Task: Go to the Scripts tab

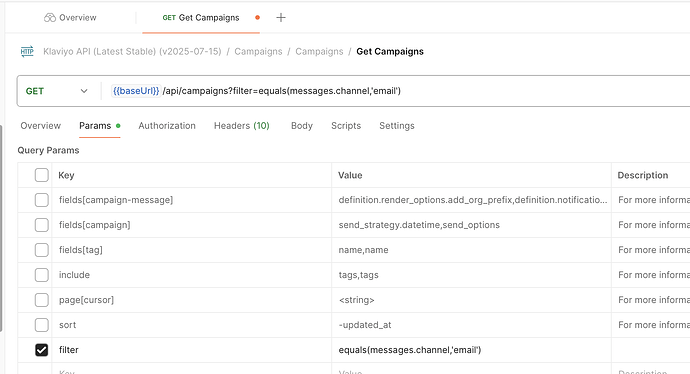Action: point(346,126)
